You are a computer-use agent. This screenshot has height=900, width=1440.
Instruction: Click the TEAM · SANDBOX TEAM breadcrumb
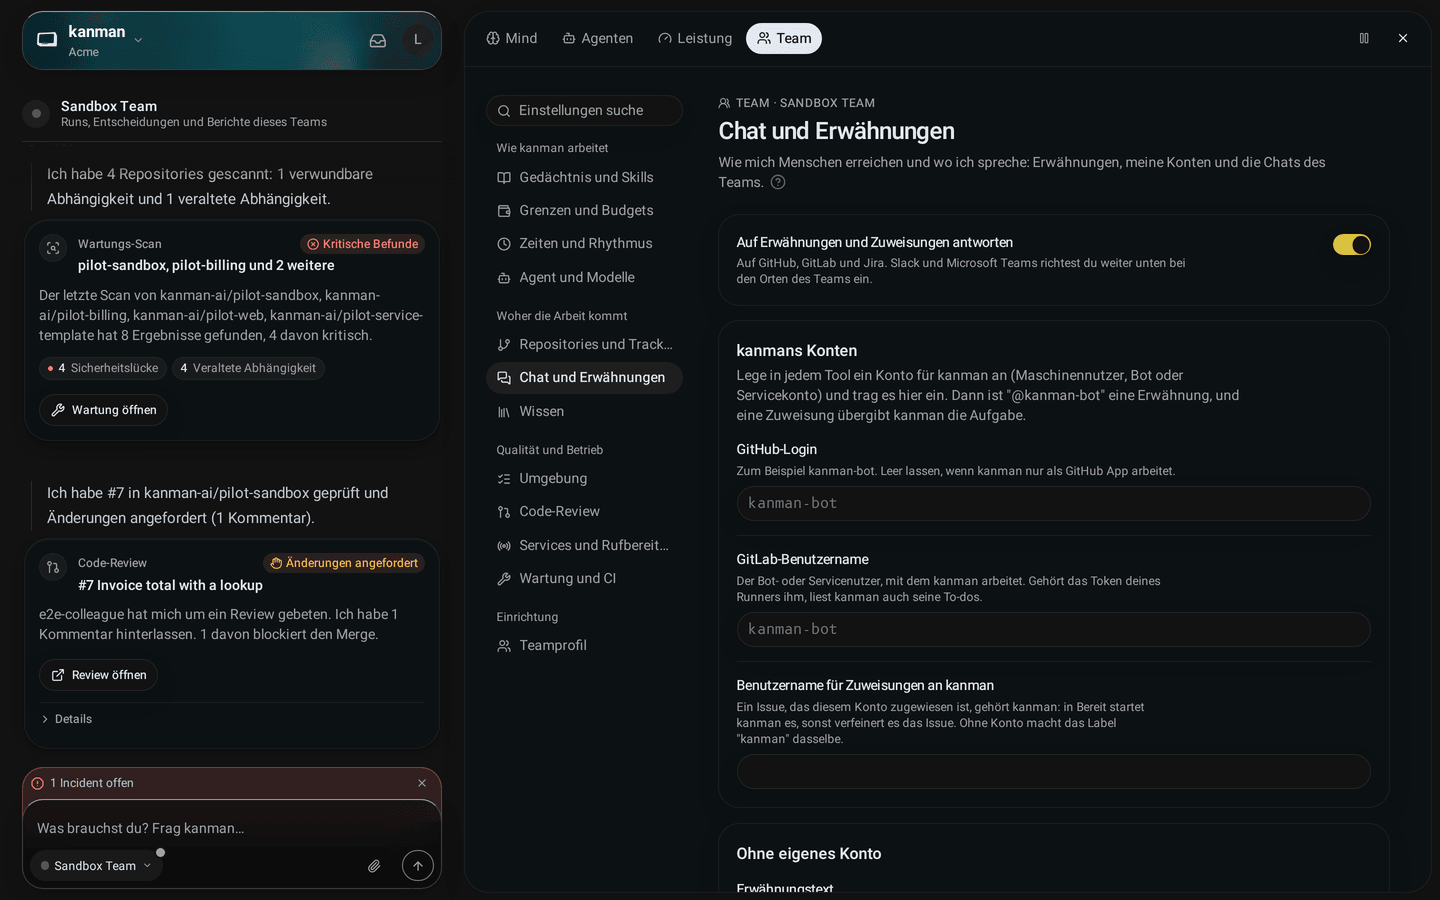point(797,103)
